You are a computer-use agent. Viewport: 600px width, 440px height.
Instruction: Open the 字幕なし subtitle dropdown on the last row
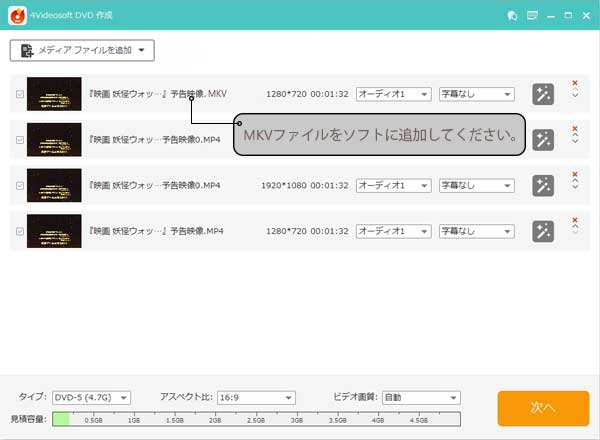(476, 232)
